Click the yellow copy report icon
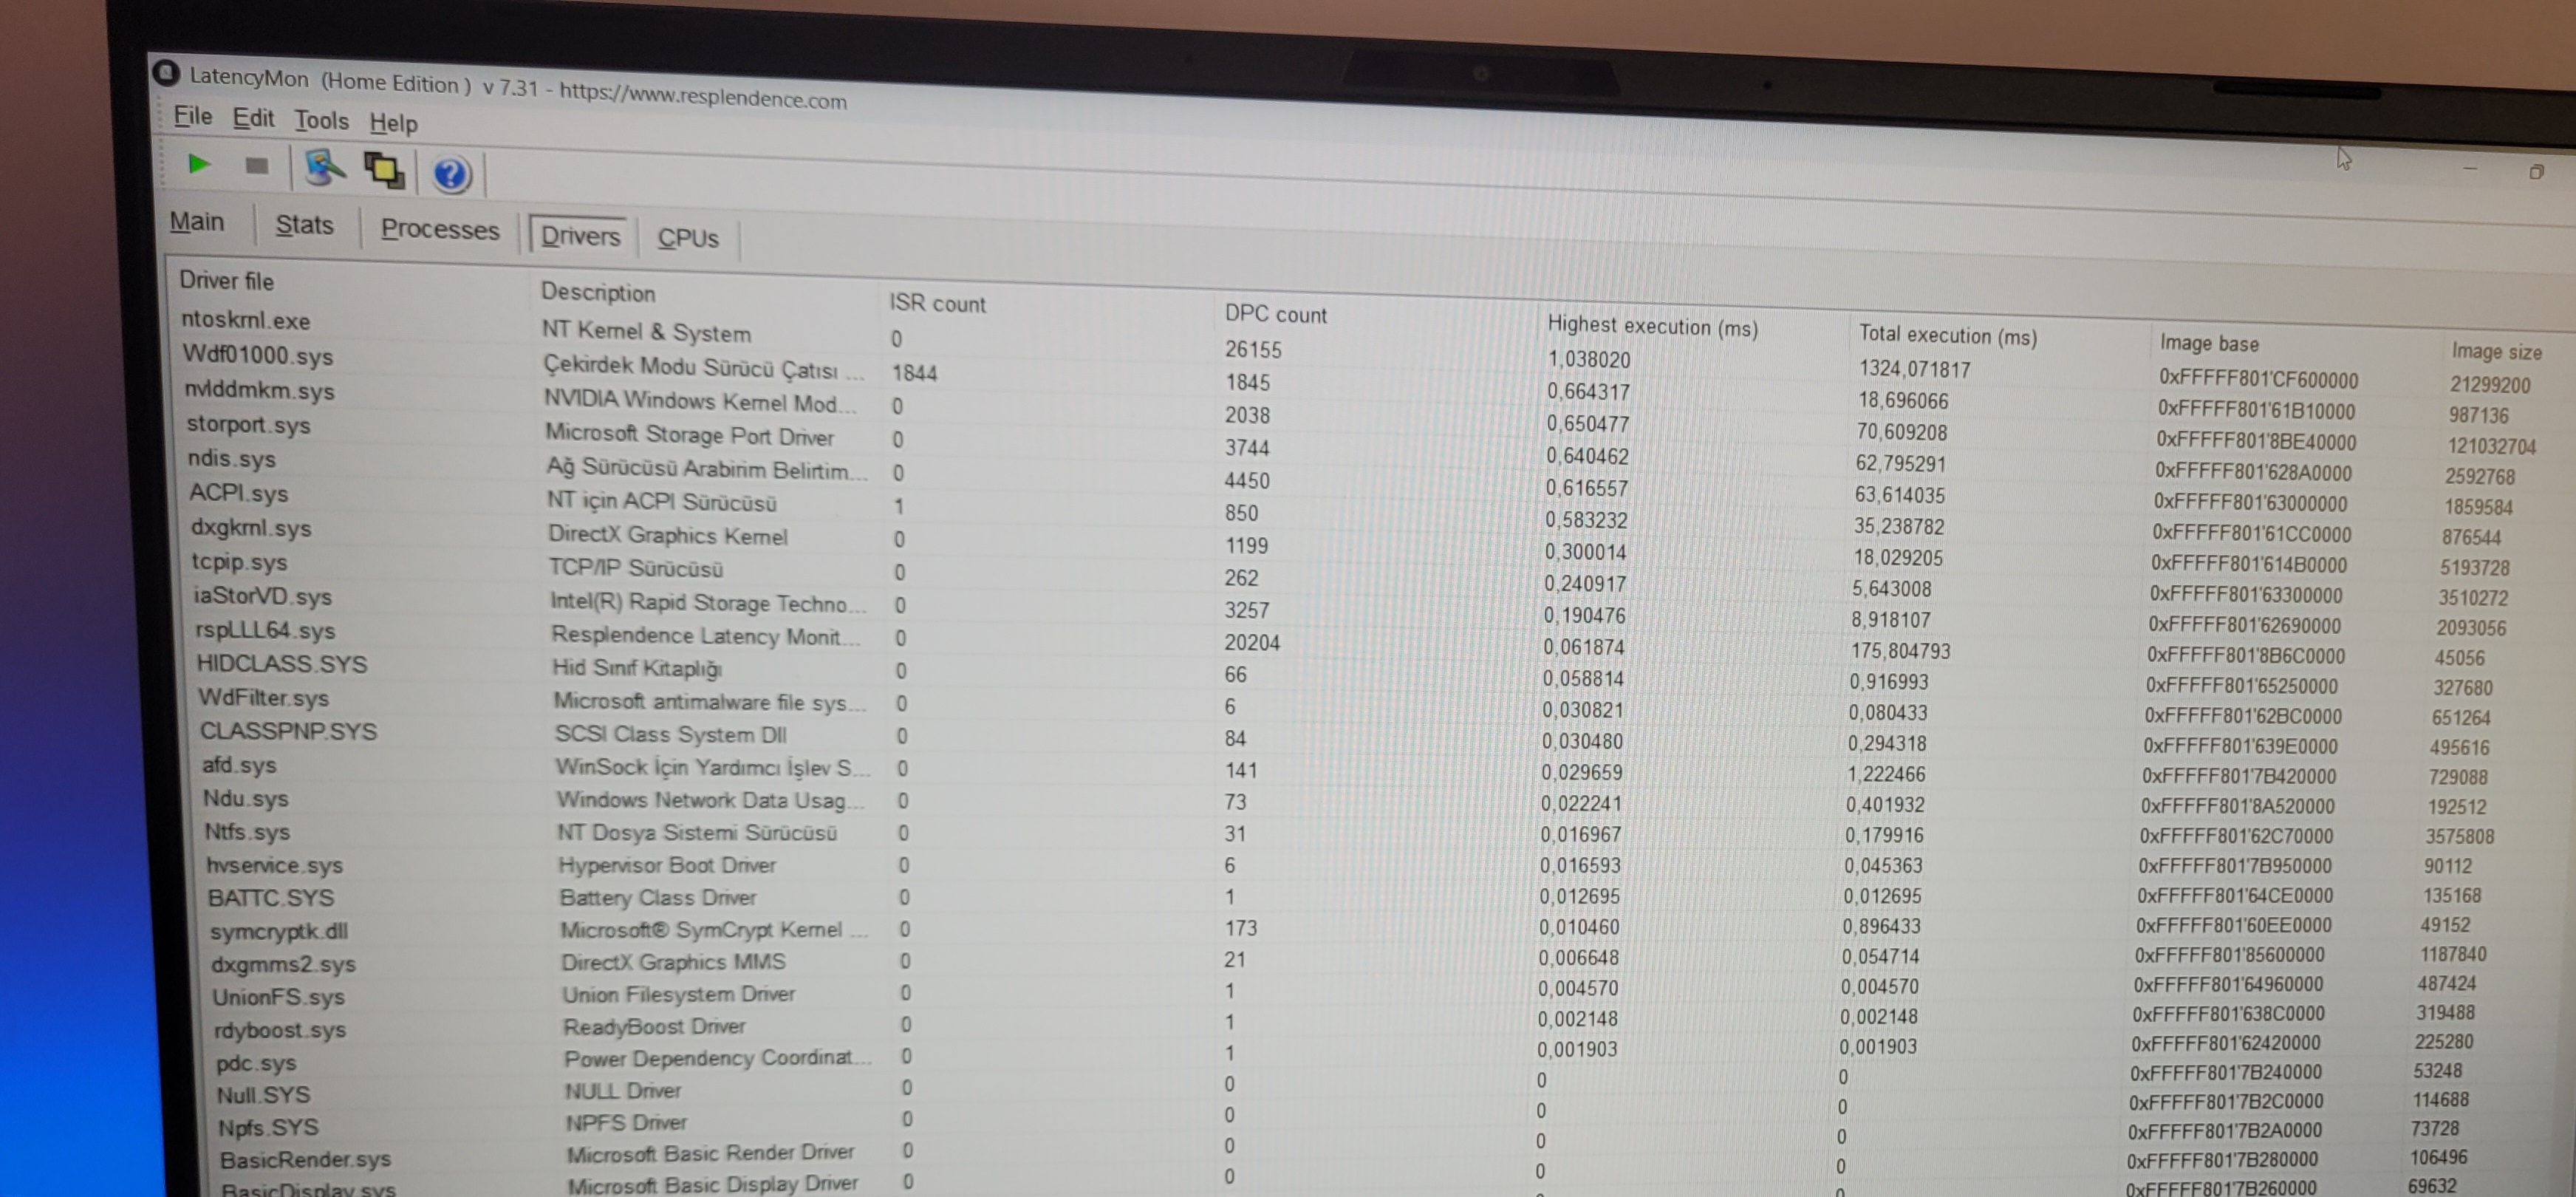Screen dimensions: 2576x1197 (x=385, y=171)
